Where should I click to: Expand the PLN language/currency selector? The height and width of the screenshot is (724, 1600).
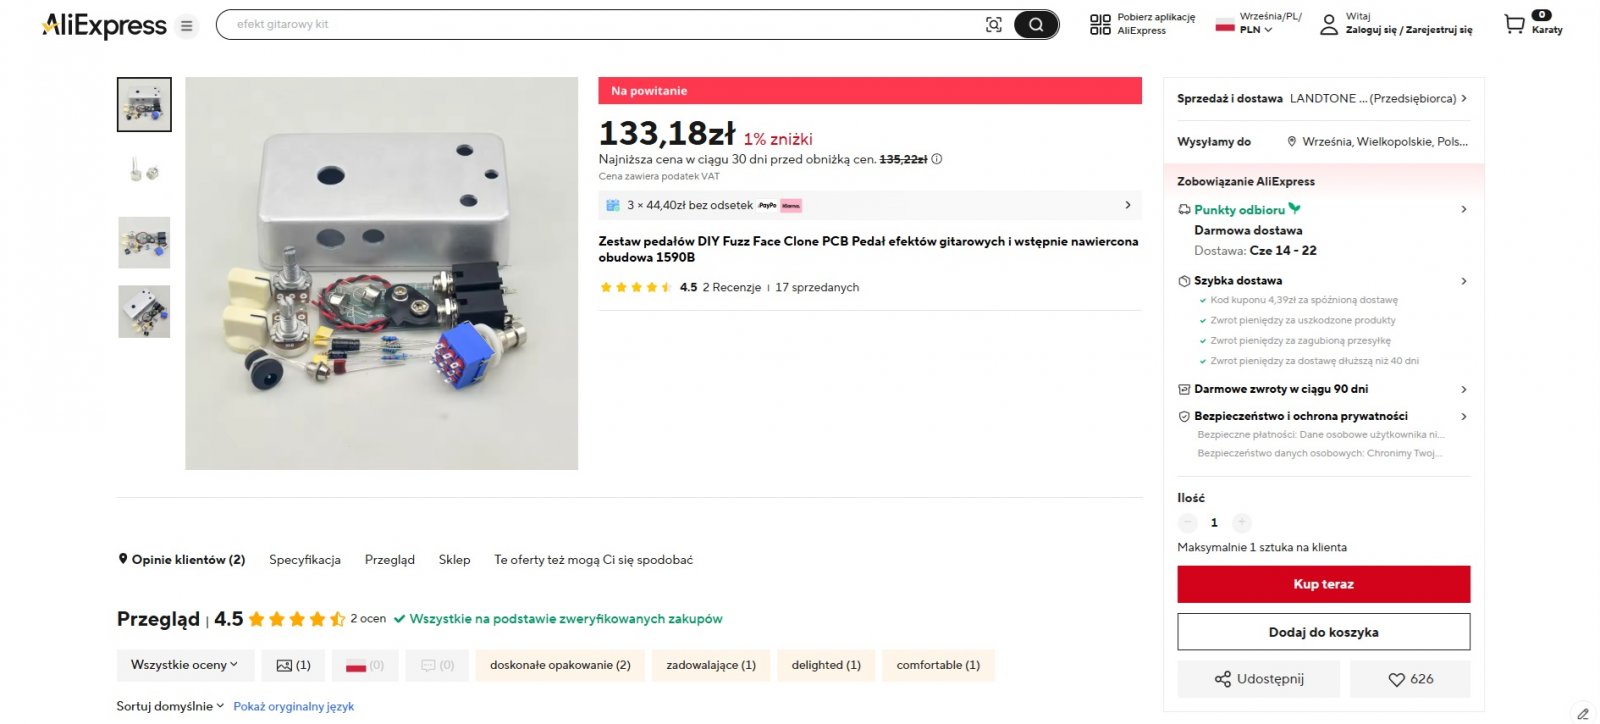(x=1256, y=30)
